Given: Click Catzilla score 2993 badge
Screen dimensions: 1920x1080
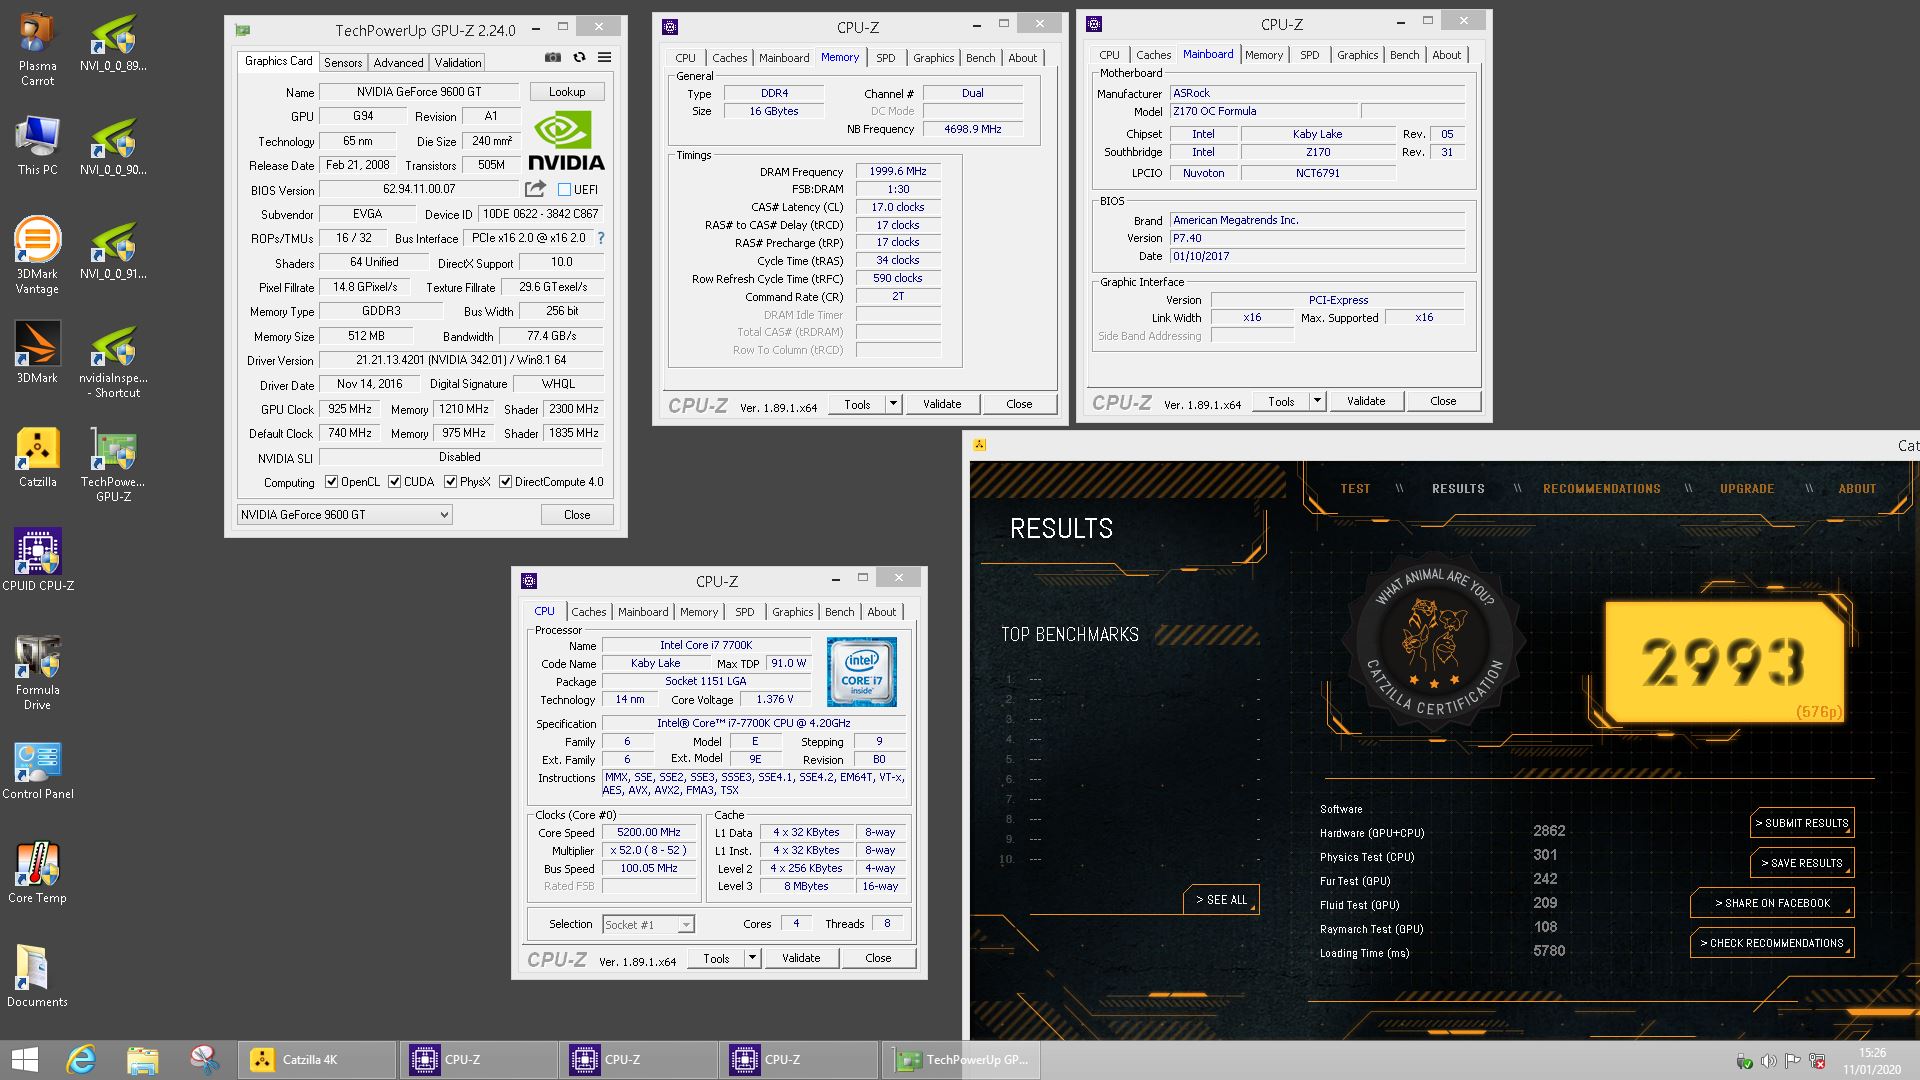Looking at the screenshot, I should pos(1724,662).
